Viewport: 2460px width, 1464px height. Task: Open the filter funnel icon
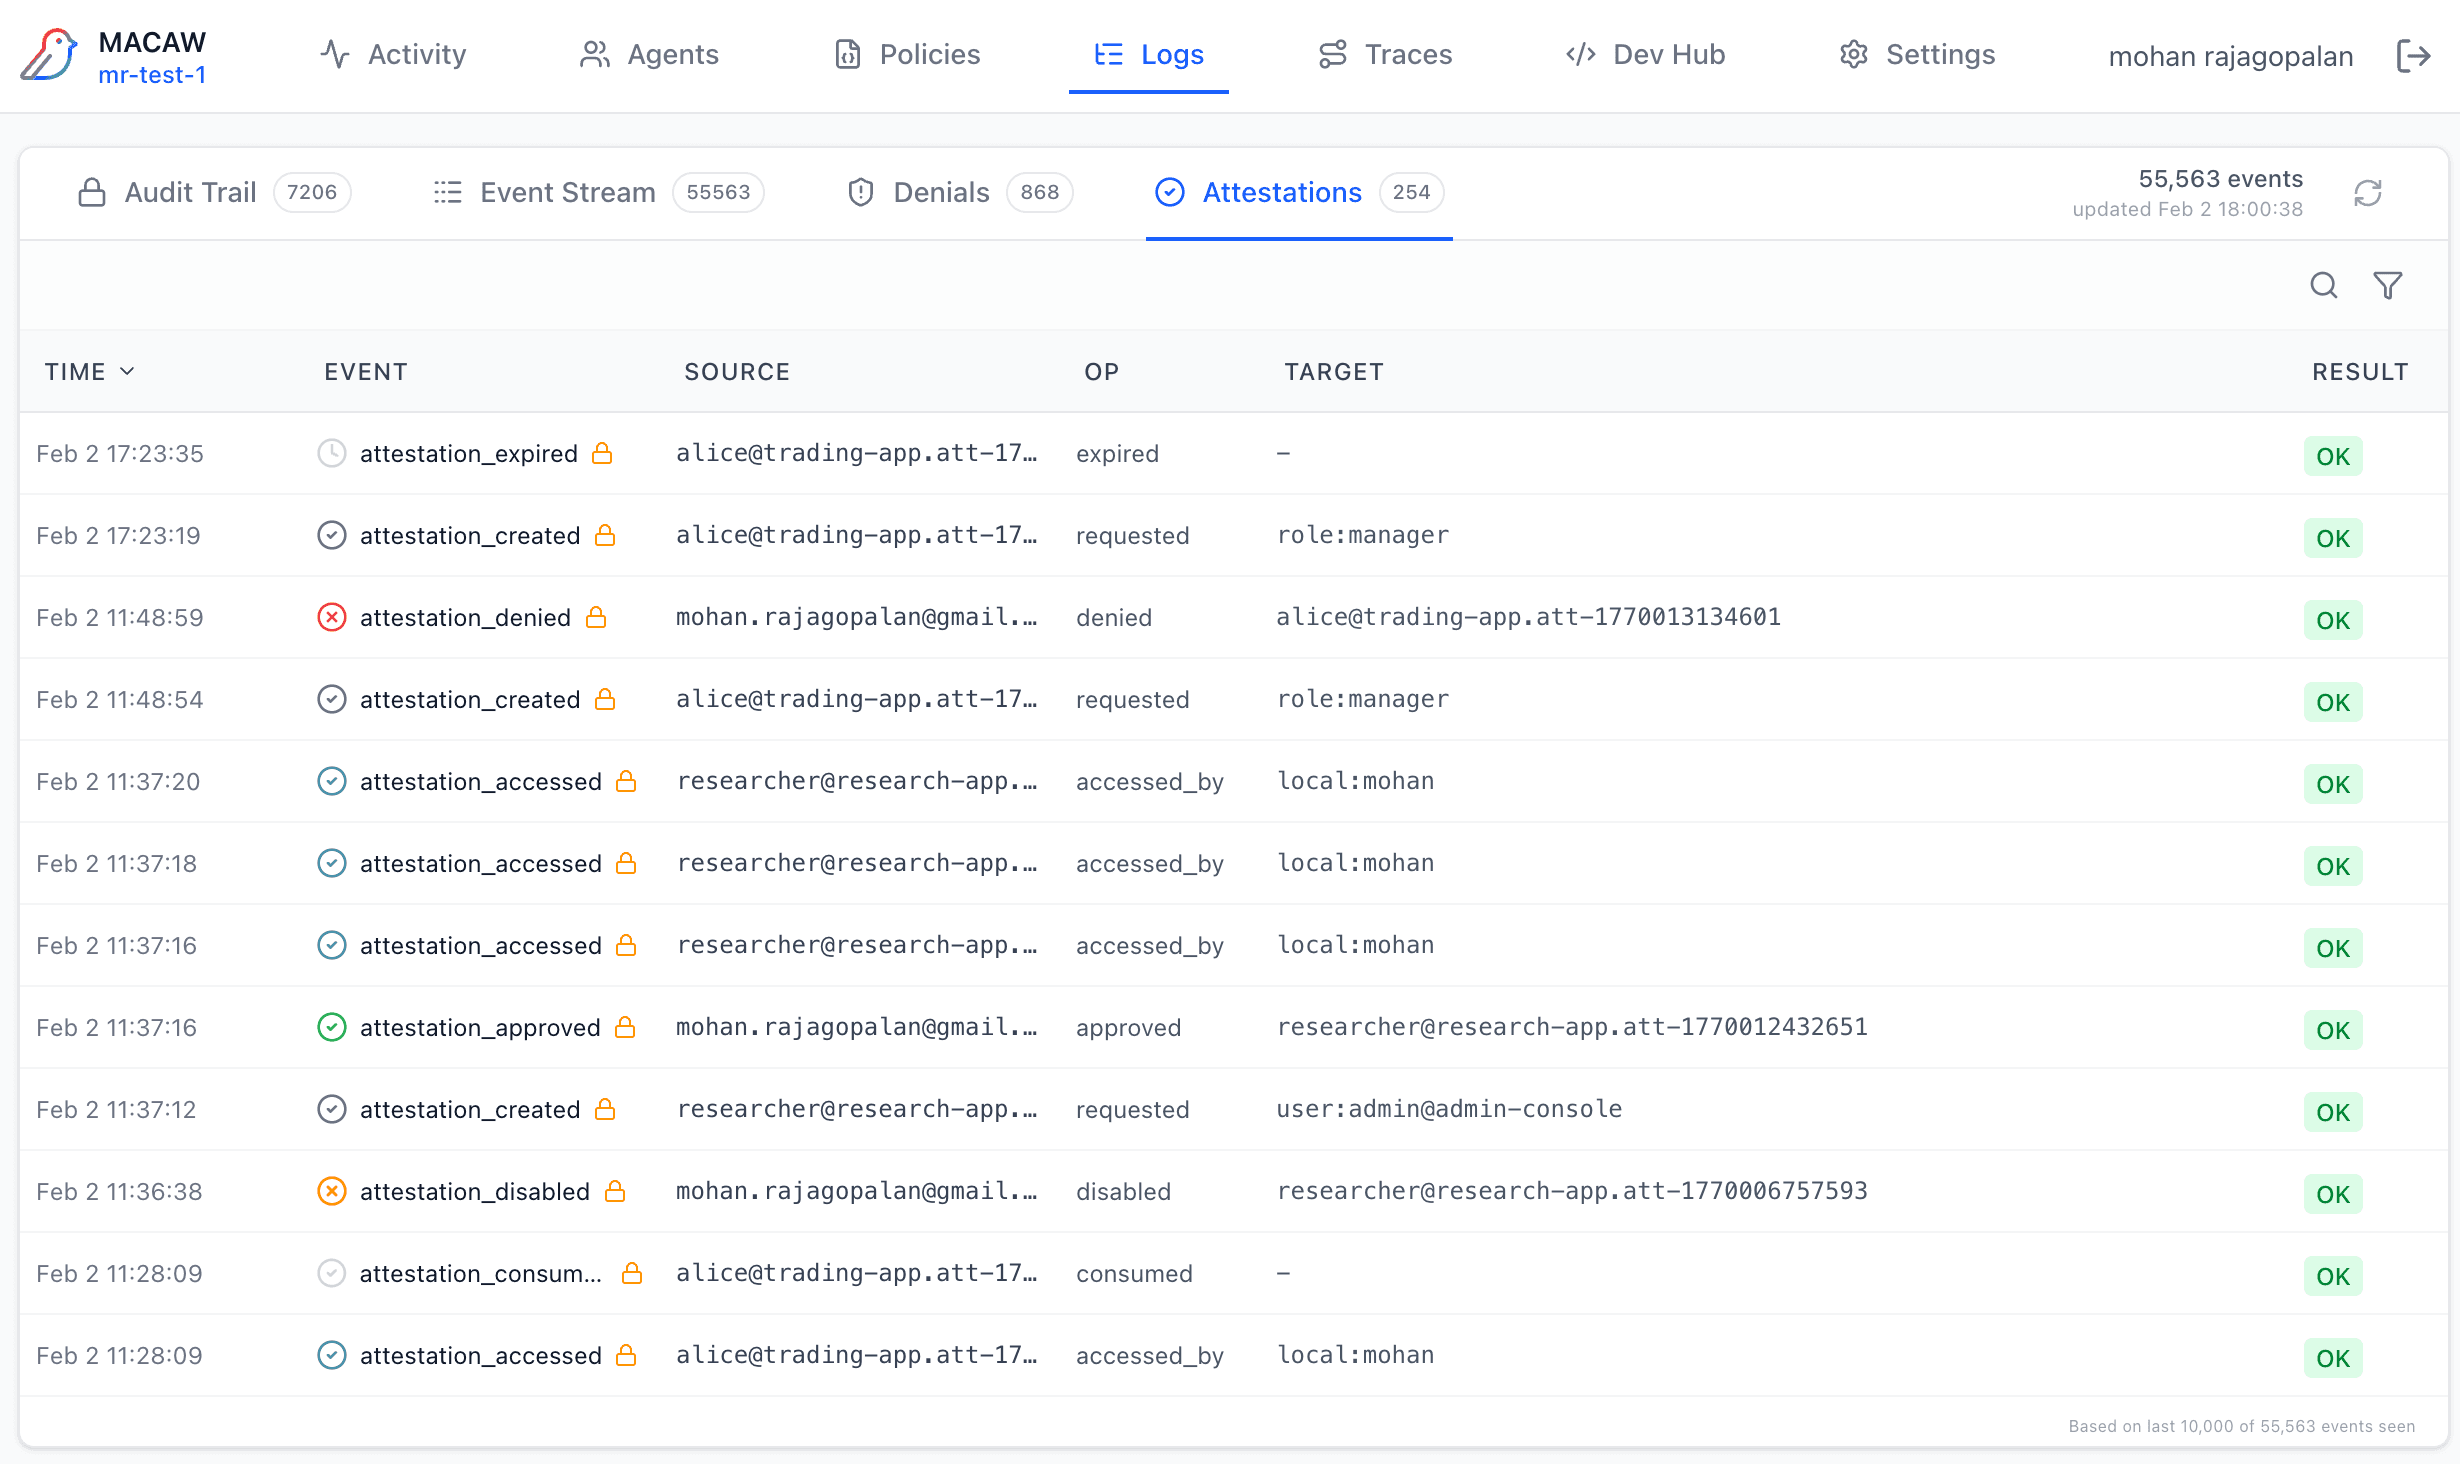coord(2387,286)
